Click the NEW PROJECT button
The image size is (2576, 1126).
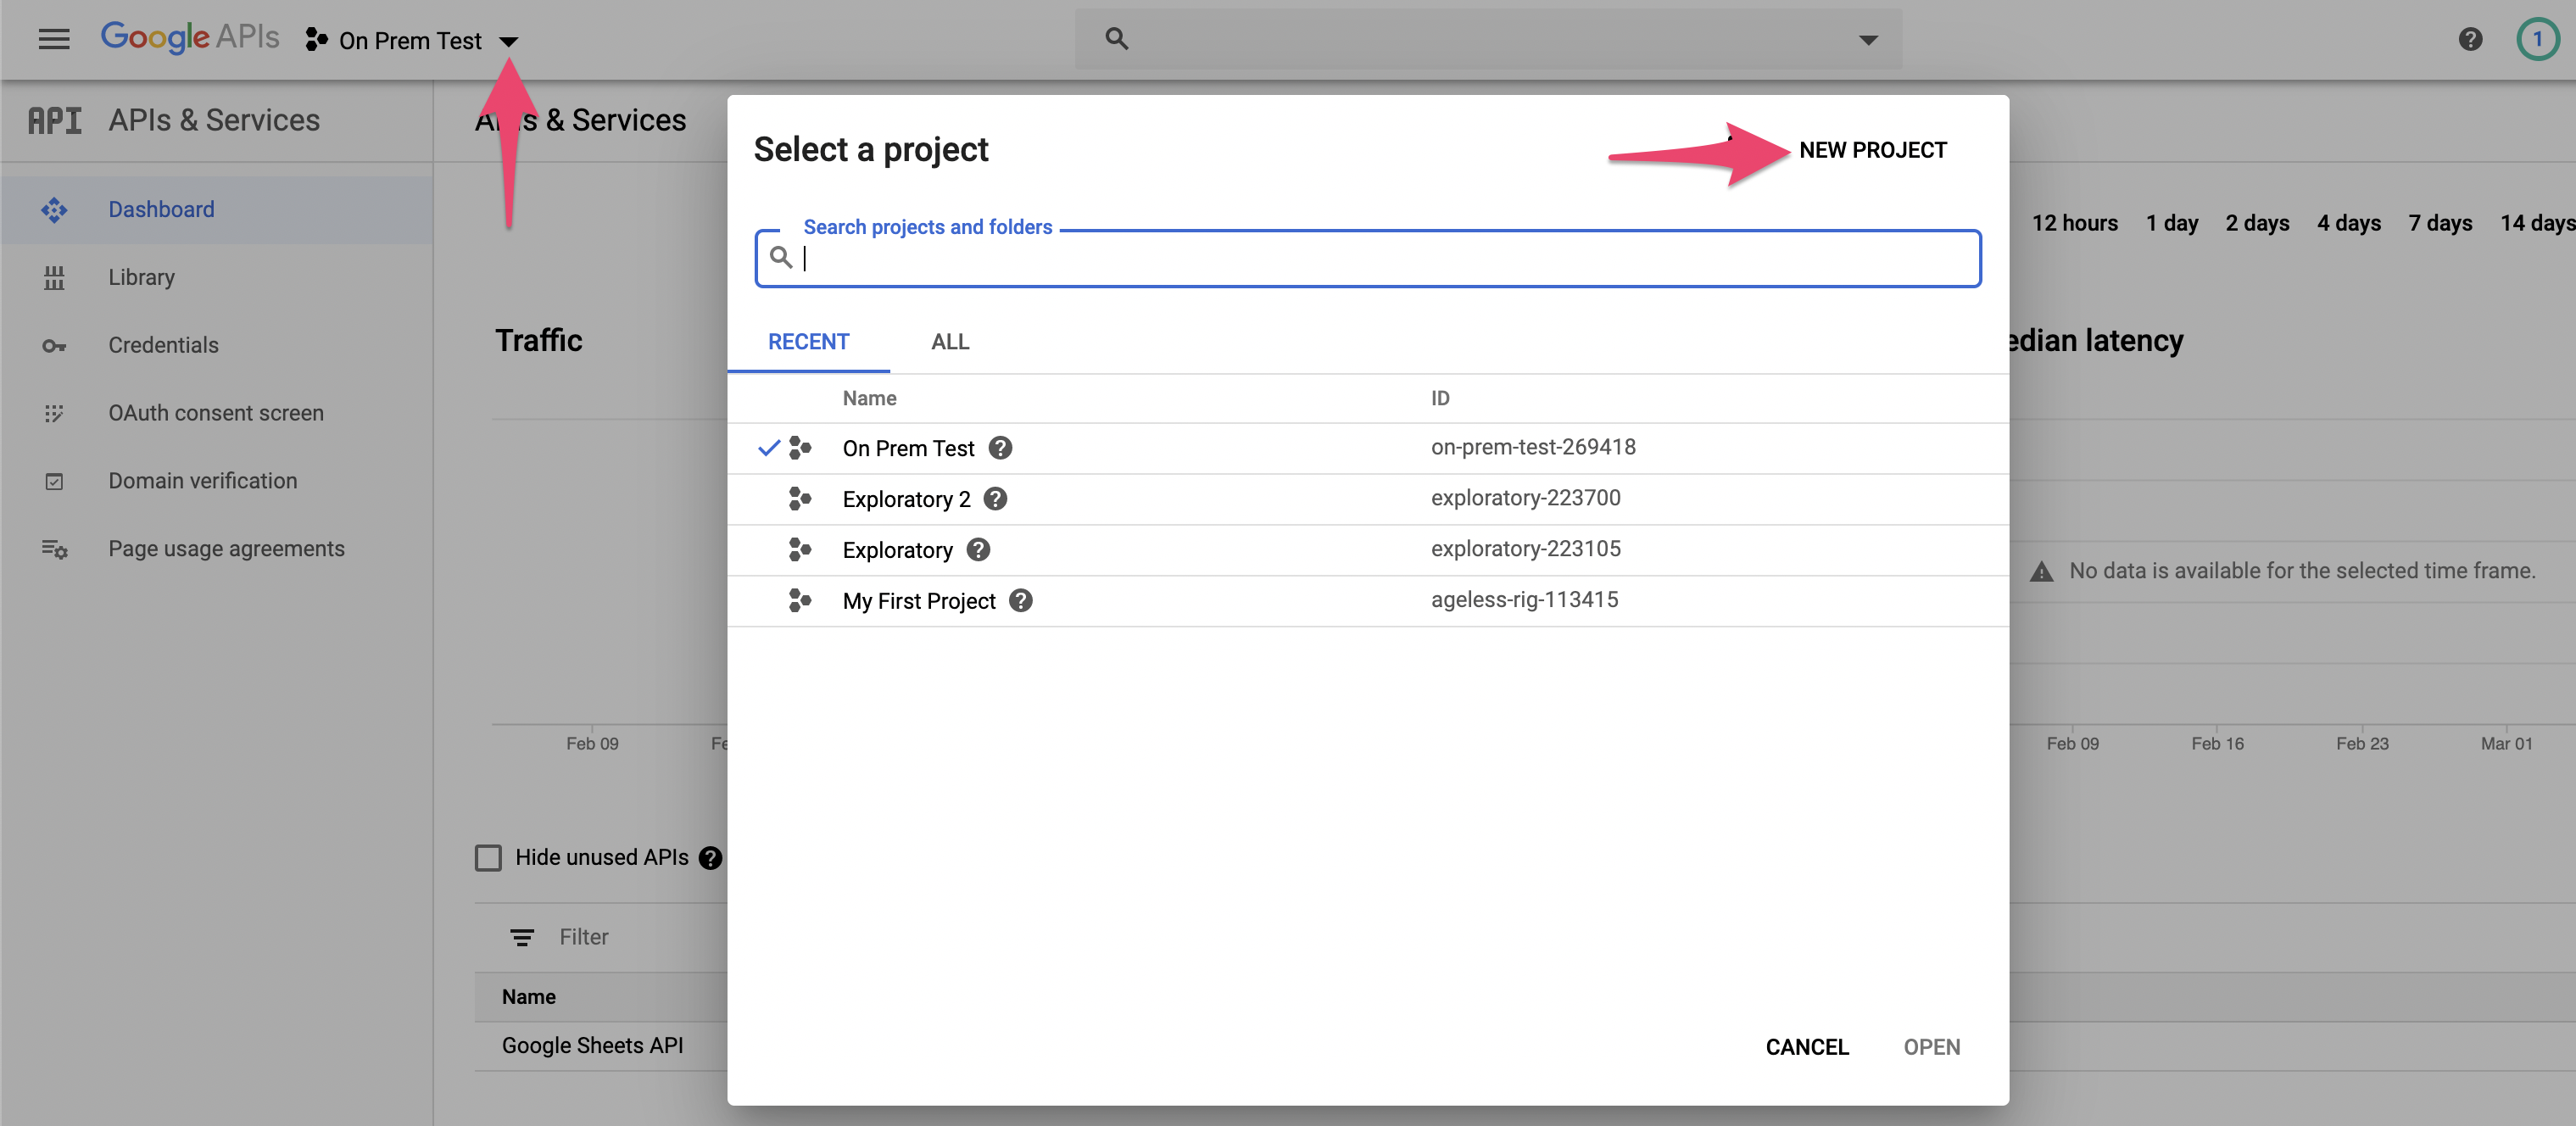coord(1872,150)
